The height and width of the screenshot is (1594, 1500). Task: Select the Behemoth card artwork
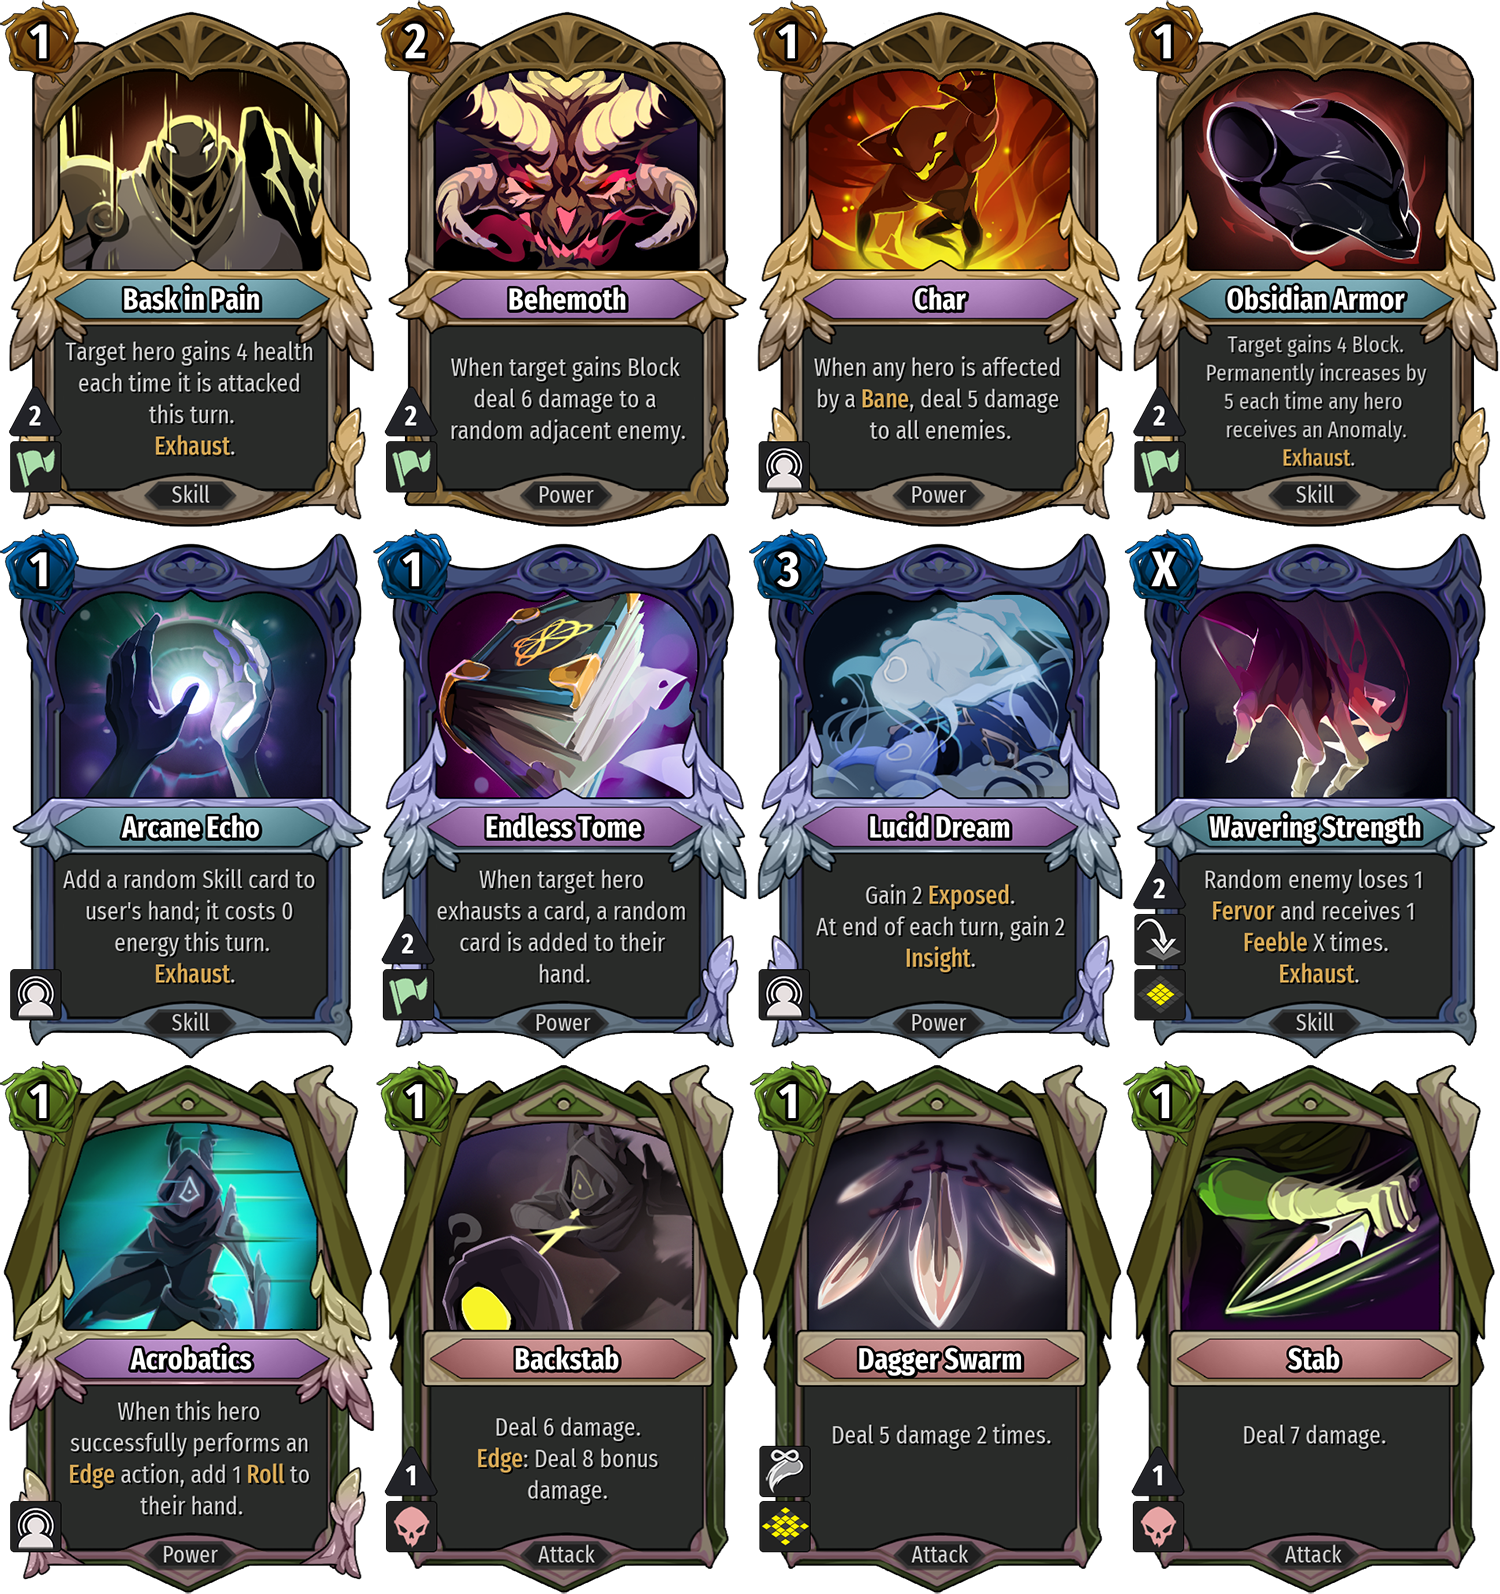566,170
